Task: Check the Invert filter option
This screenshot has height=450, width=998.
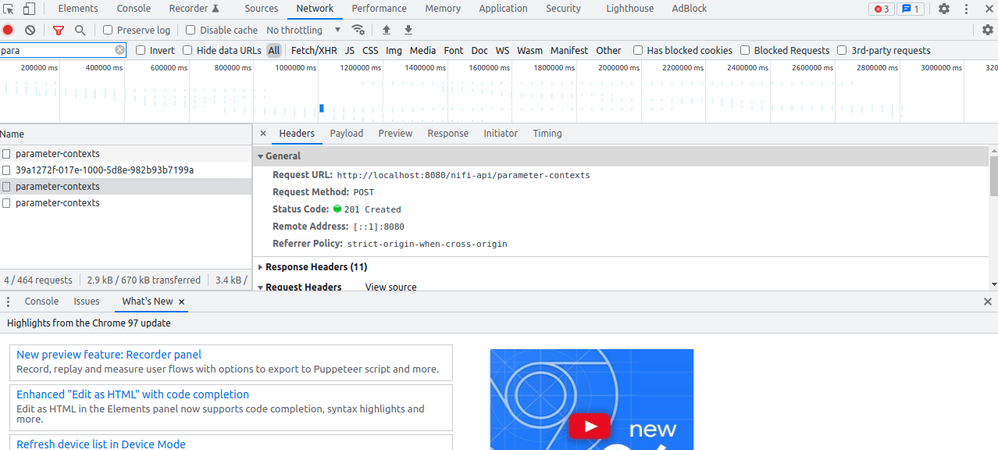Action: tap(141, 50)
